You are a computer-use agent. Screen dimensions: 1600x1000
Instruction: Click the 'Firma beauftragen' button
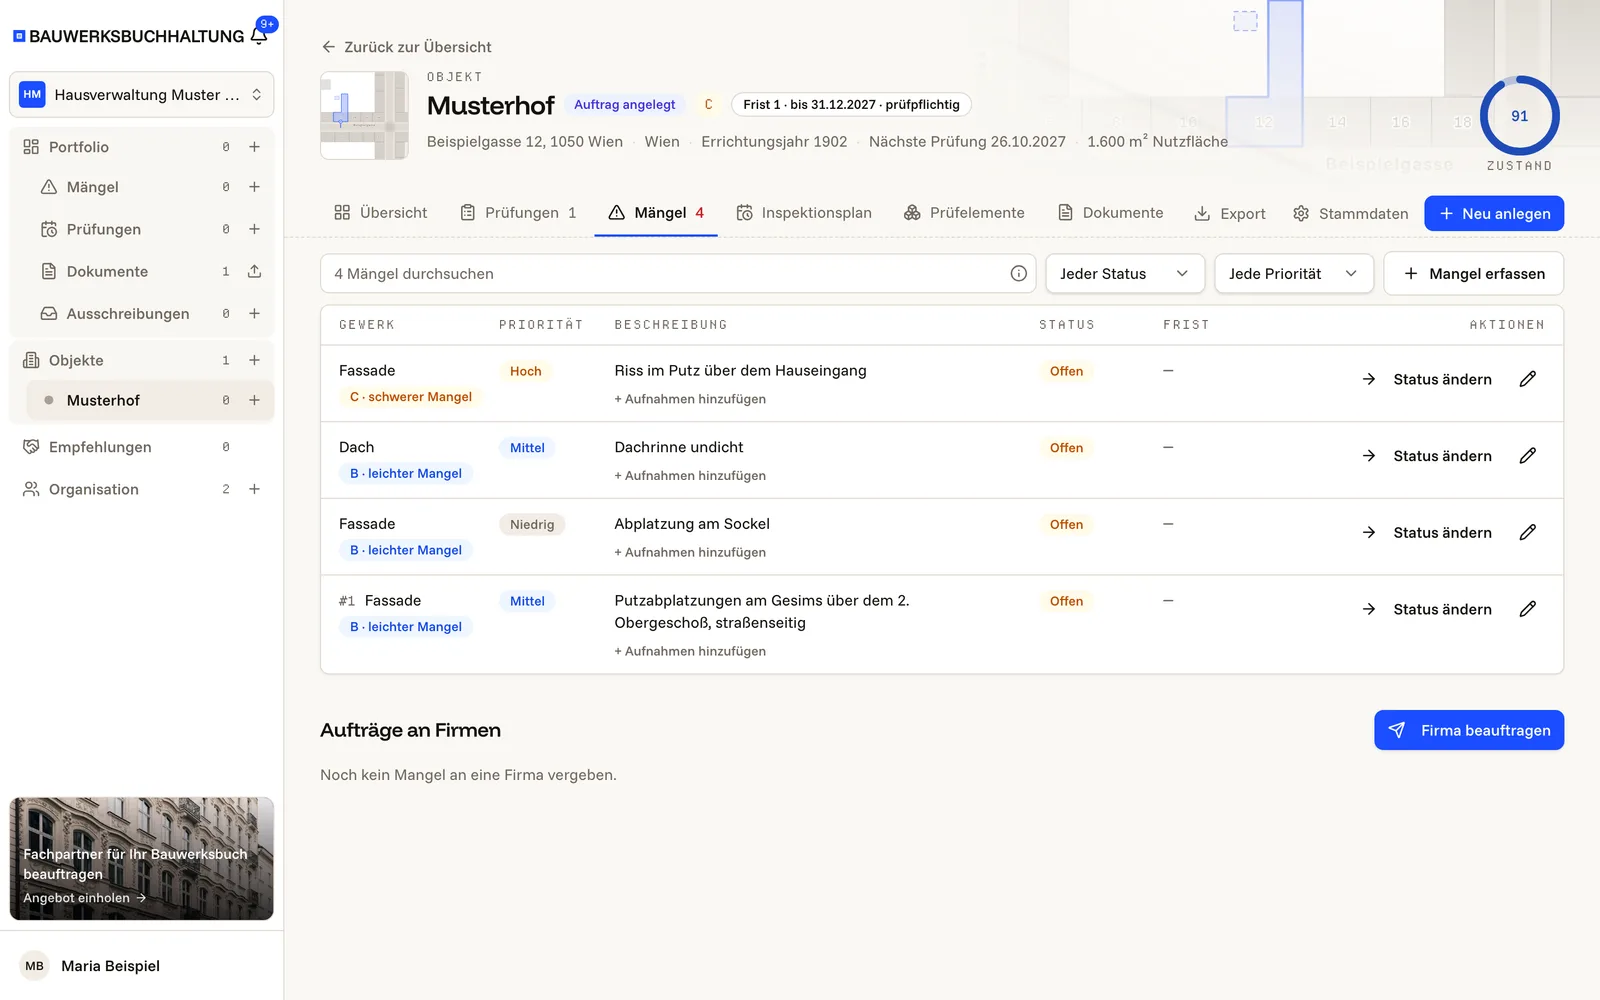1469,730
